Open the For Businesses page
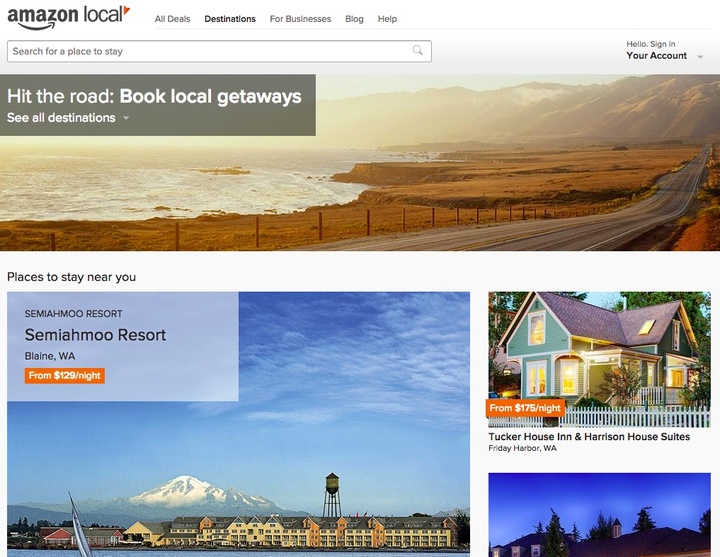Viewport: 720px width, 557px height. click(x=300, y=19)
